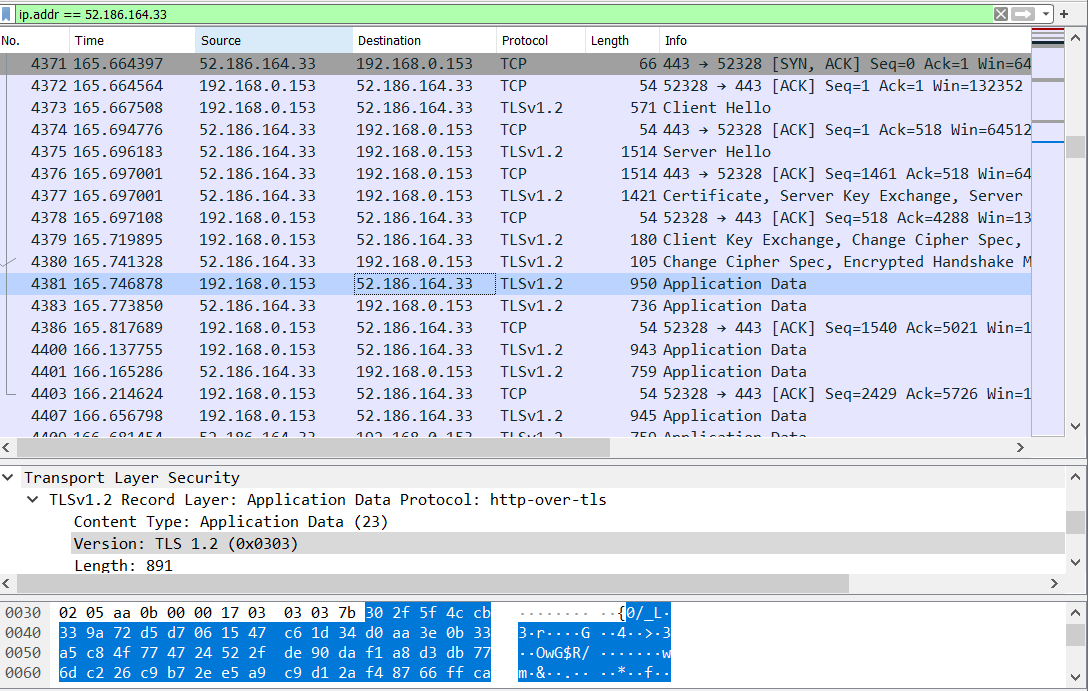Sort by the Destination column header
Viewport: 1088px width, 691px height.
[x=425, y=40]
